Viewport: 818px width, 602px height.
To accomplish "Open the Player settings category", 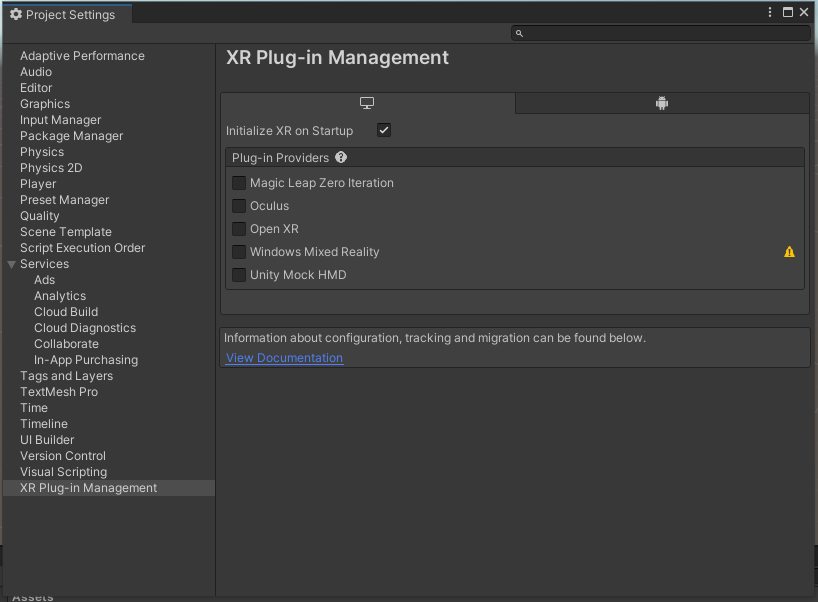I will pos(38,184).
